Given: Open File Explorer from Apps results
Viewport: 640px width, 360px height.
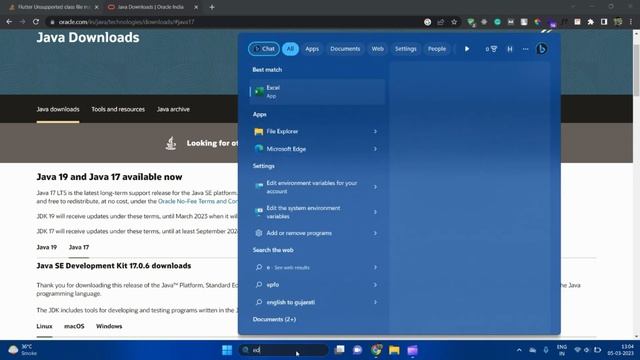Looking at the screenshot, I should (317, 131).
